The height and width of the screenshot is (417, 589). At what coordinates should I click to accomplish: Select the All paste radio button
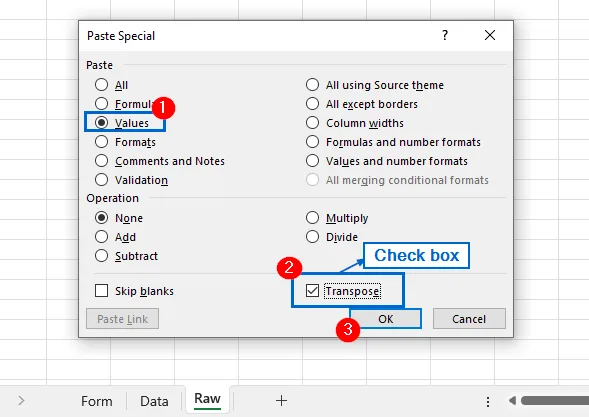click(x=101, y=85)
